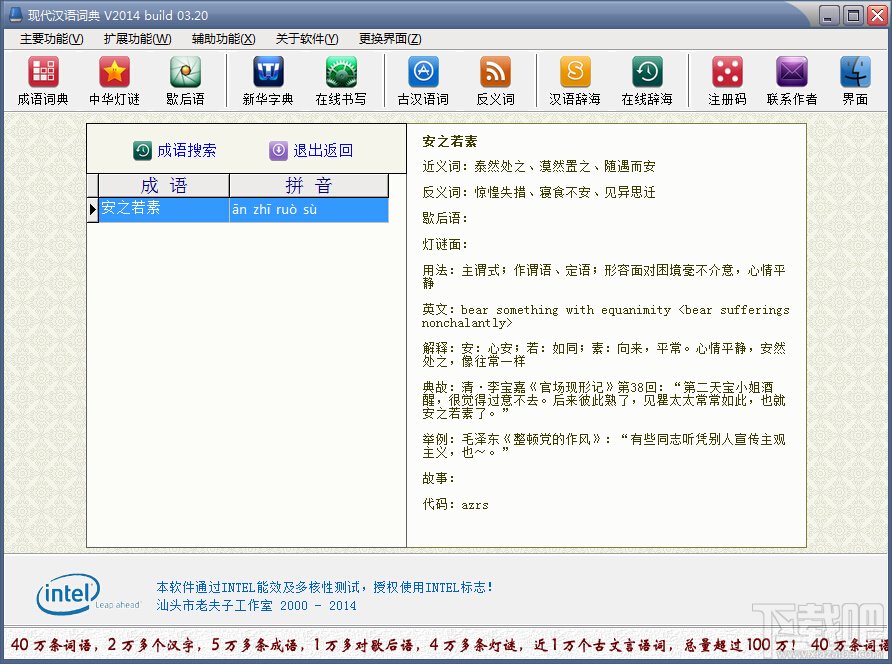The width and height of the screenshot is (892, 664).
Task: Minimize the 现代汉语词典 window
Action: pyautogui.click(x=829, y=15)
